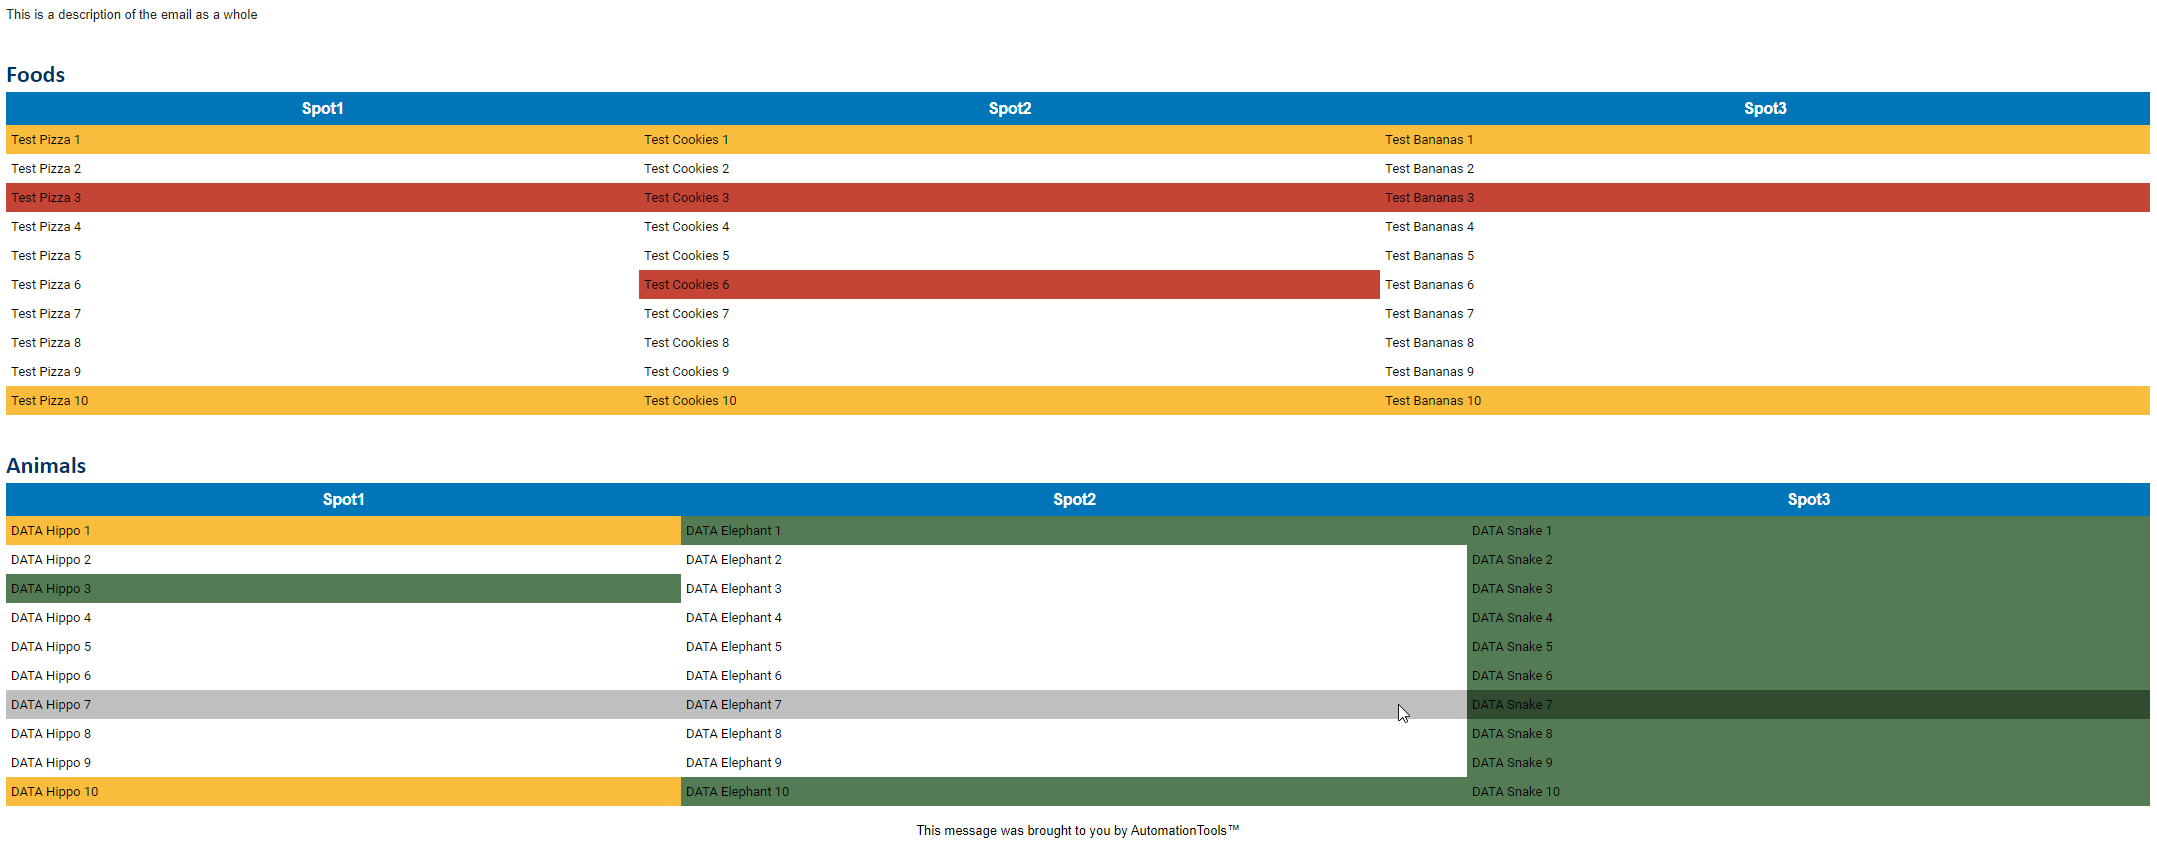Select the Test Pizza 2 cell

322,169
